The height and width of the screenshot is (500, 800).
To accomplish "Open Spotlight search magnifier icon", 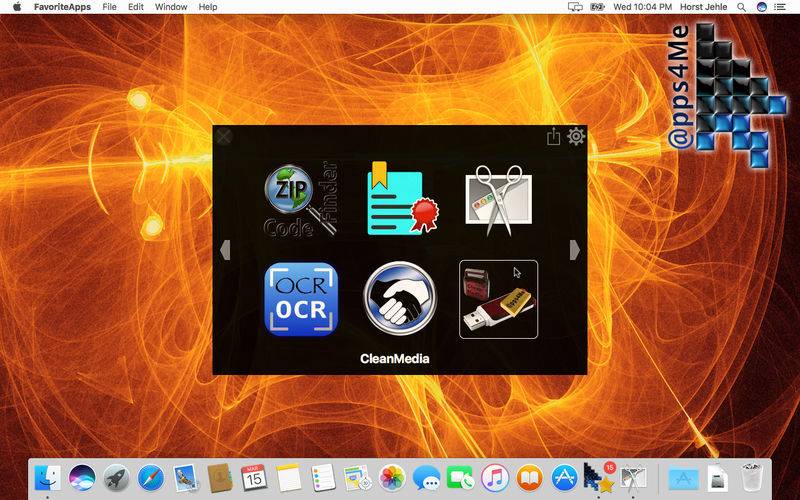I will pyautogui.click(x=741, y=7).
